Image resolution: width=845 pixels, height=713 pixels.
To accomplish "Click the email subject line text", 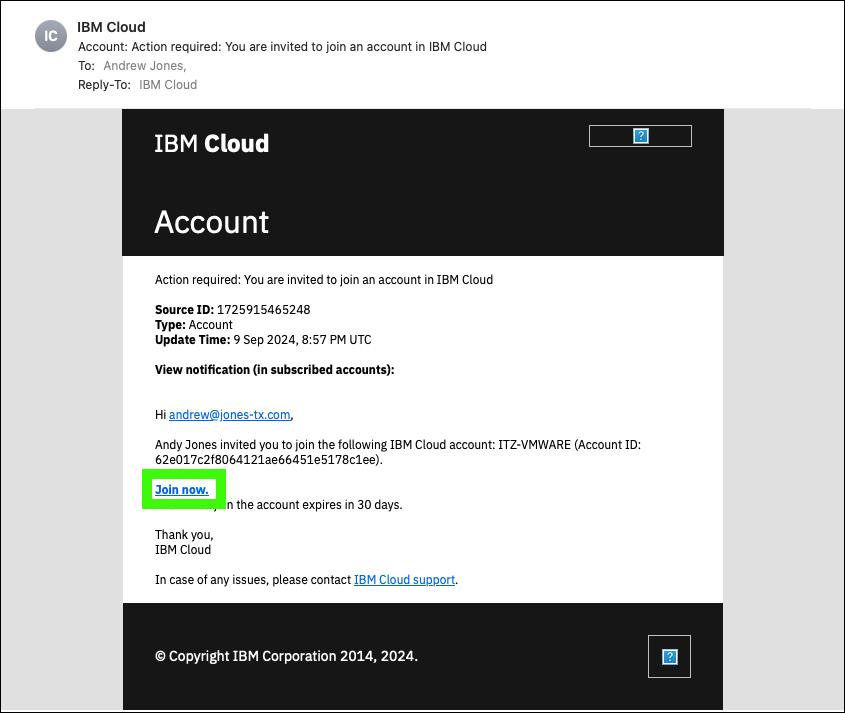I will [x=282, y=47].
